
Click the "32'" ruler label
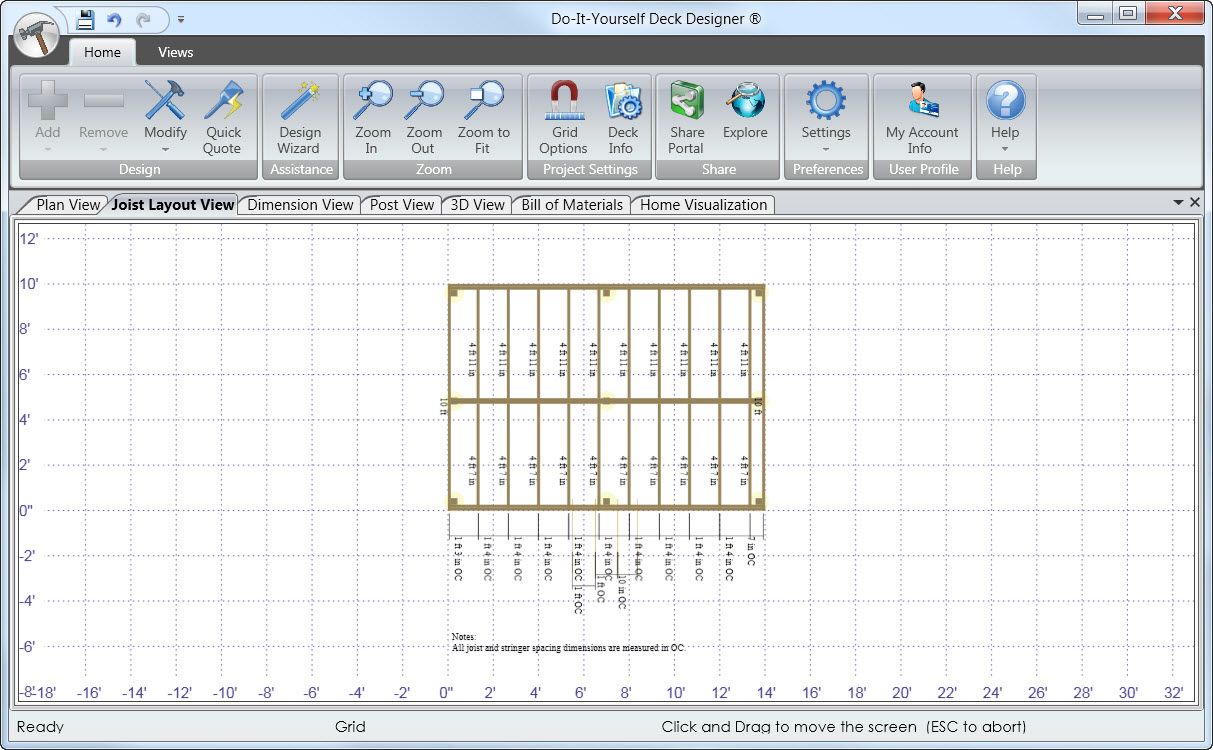click(1173, 693)
